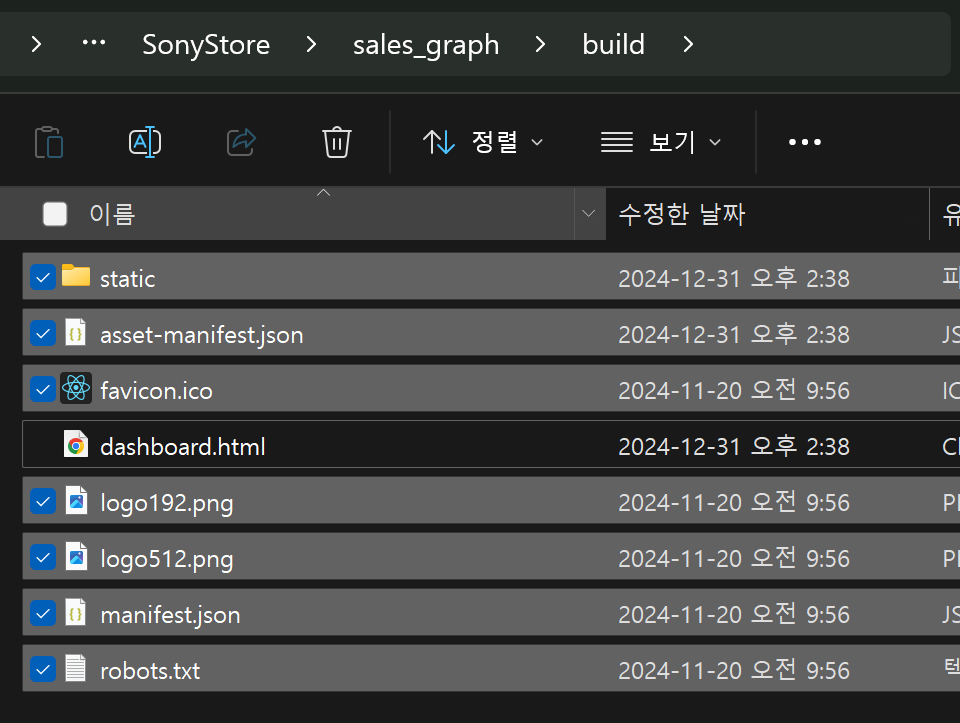This screenshot has width=960, height=723.
Task: Uncheck the static folder checkbox
Action: 43,277
